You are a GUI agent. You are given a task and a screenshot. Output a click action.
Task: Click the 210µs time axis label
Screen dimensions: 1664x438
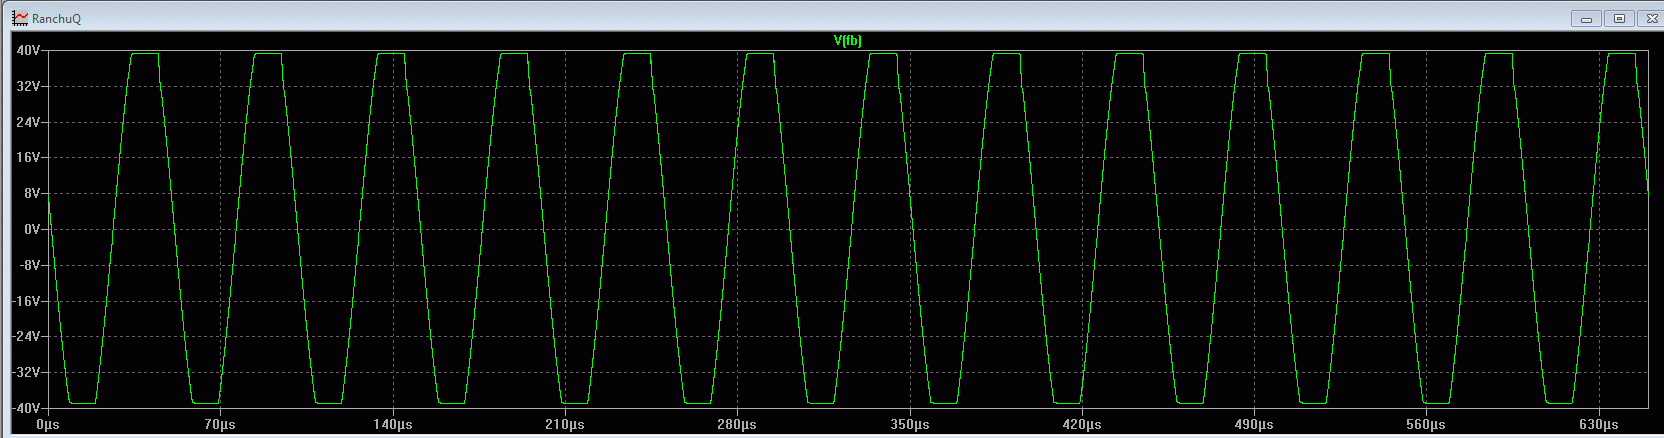coord(565,425)
